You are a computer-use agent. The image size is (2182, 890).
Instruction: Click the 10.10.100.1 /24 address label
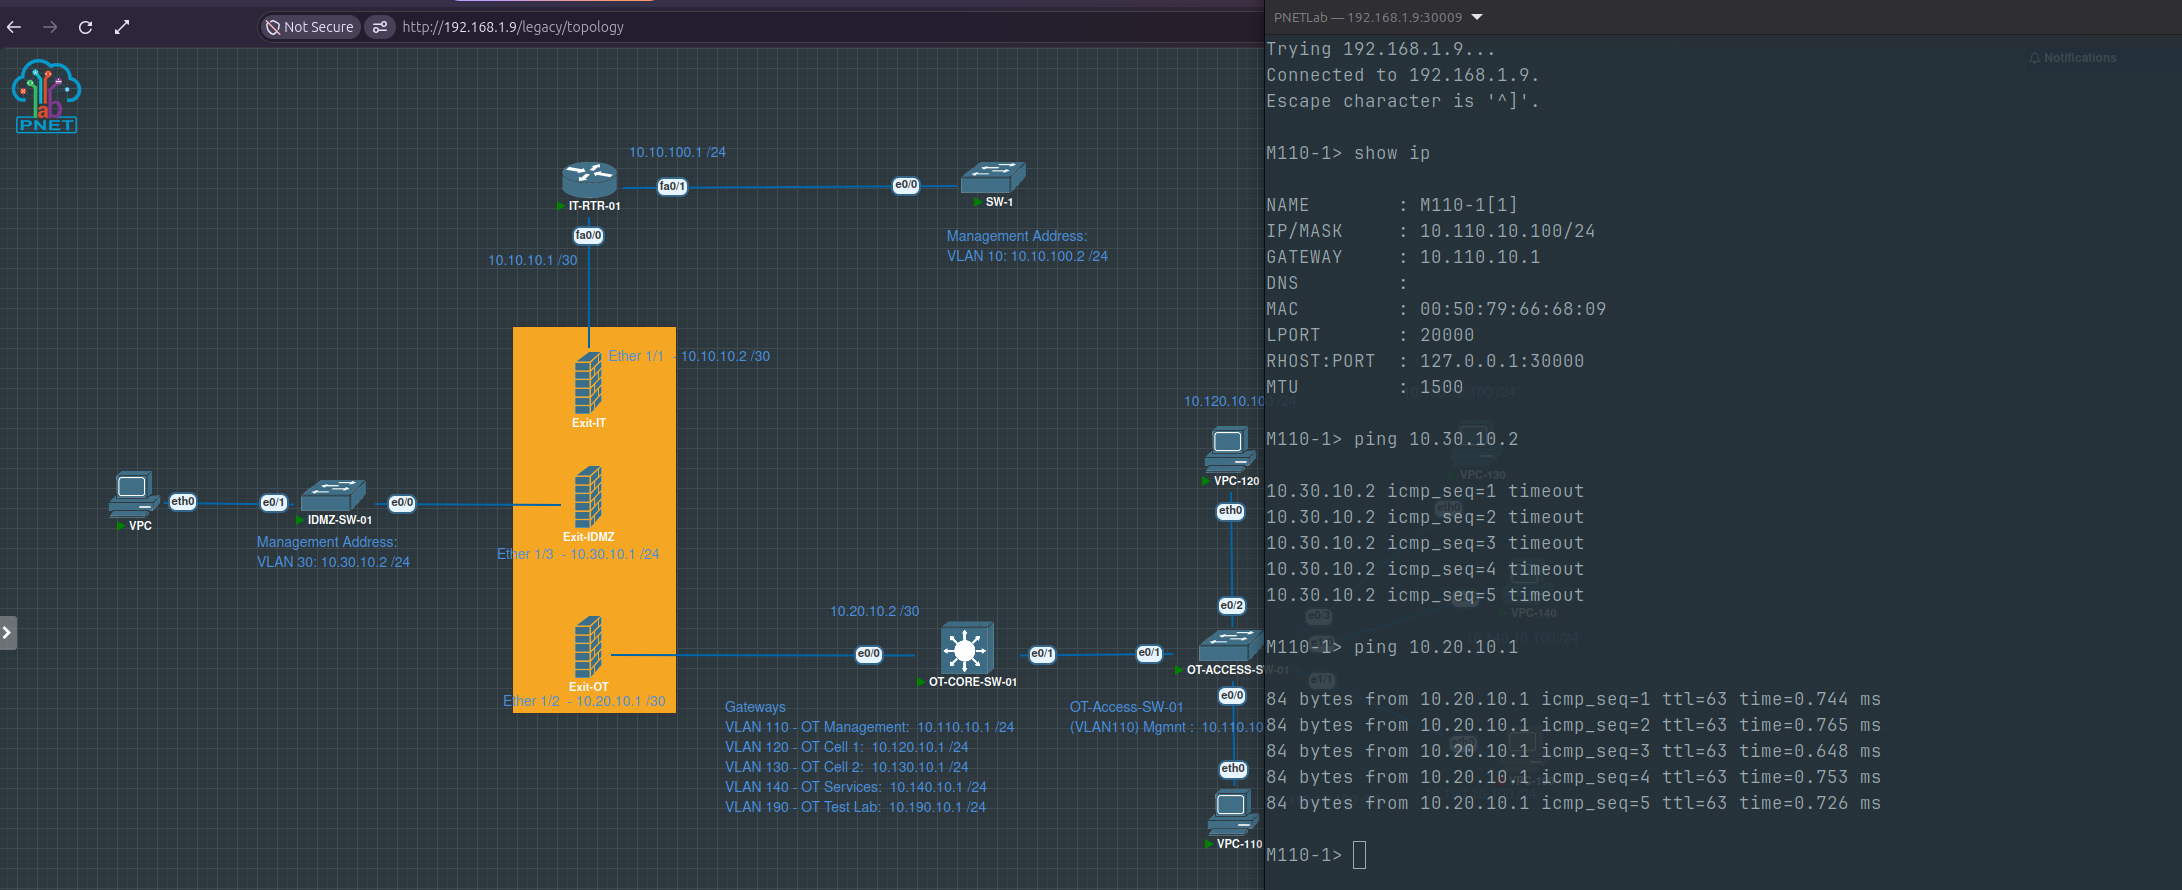(x=677, y=152)
